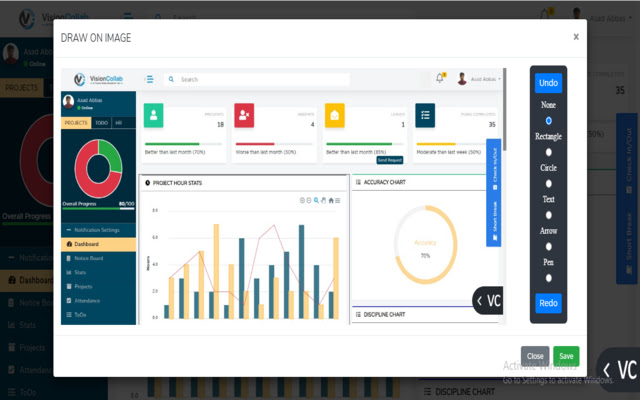This screenshot has height=400, width=640.
Task: Click the red Absents card icon
Action: coord(244,116)
